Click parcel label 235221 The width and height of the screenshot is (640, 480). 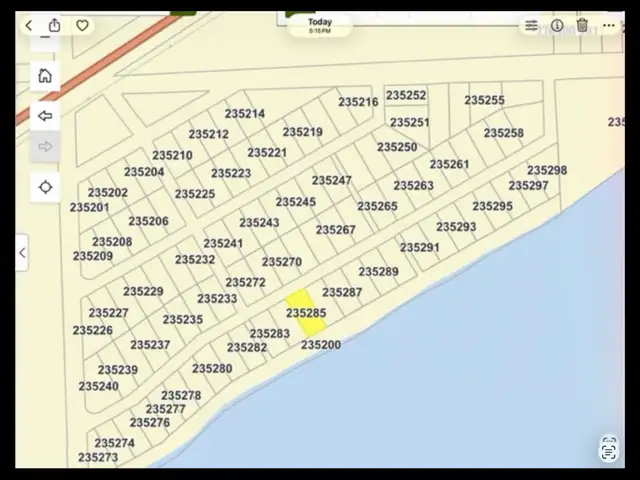pos(267,153)
